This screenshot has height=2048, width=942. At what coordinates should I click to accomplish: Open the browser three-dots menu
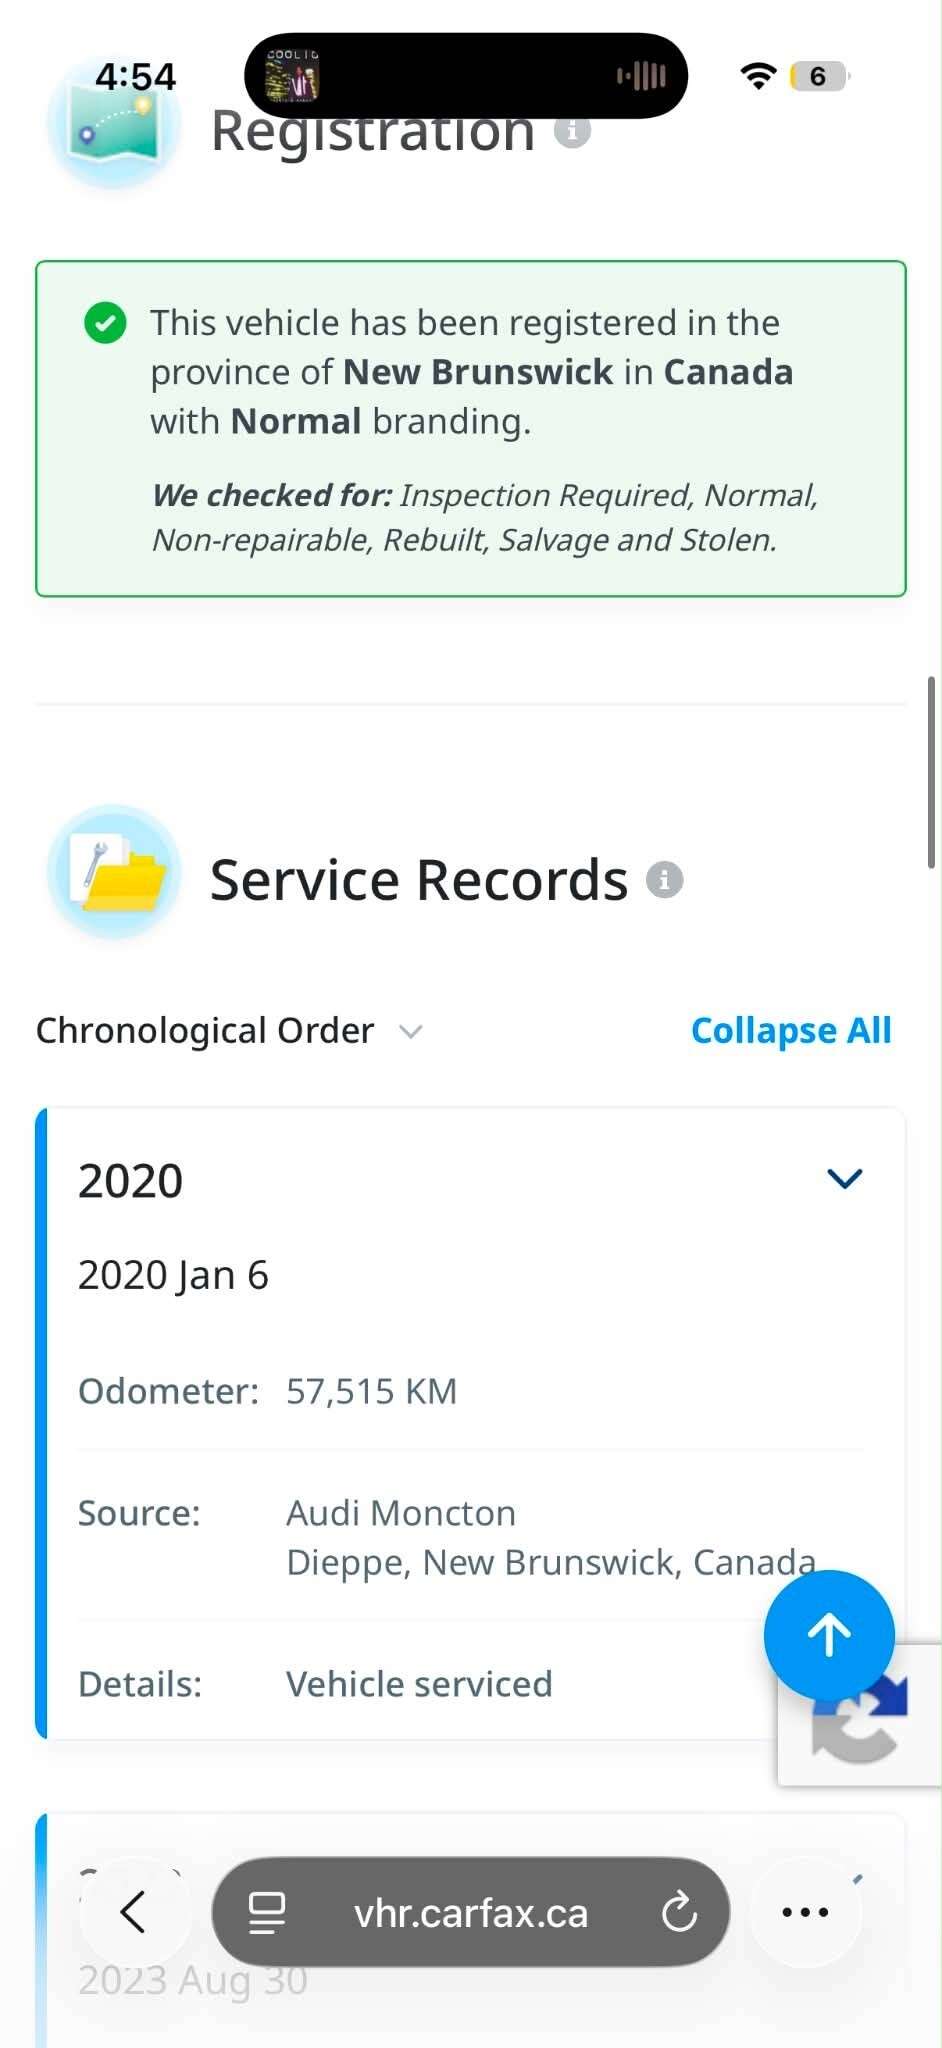(805, 1912)
